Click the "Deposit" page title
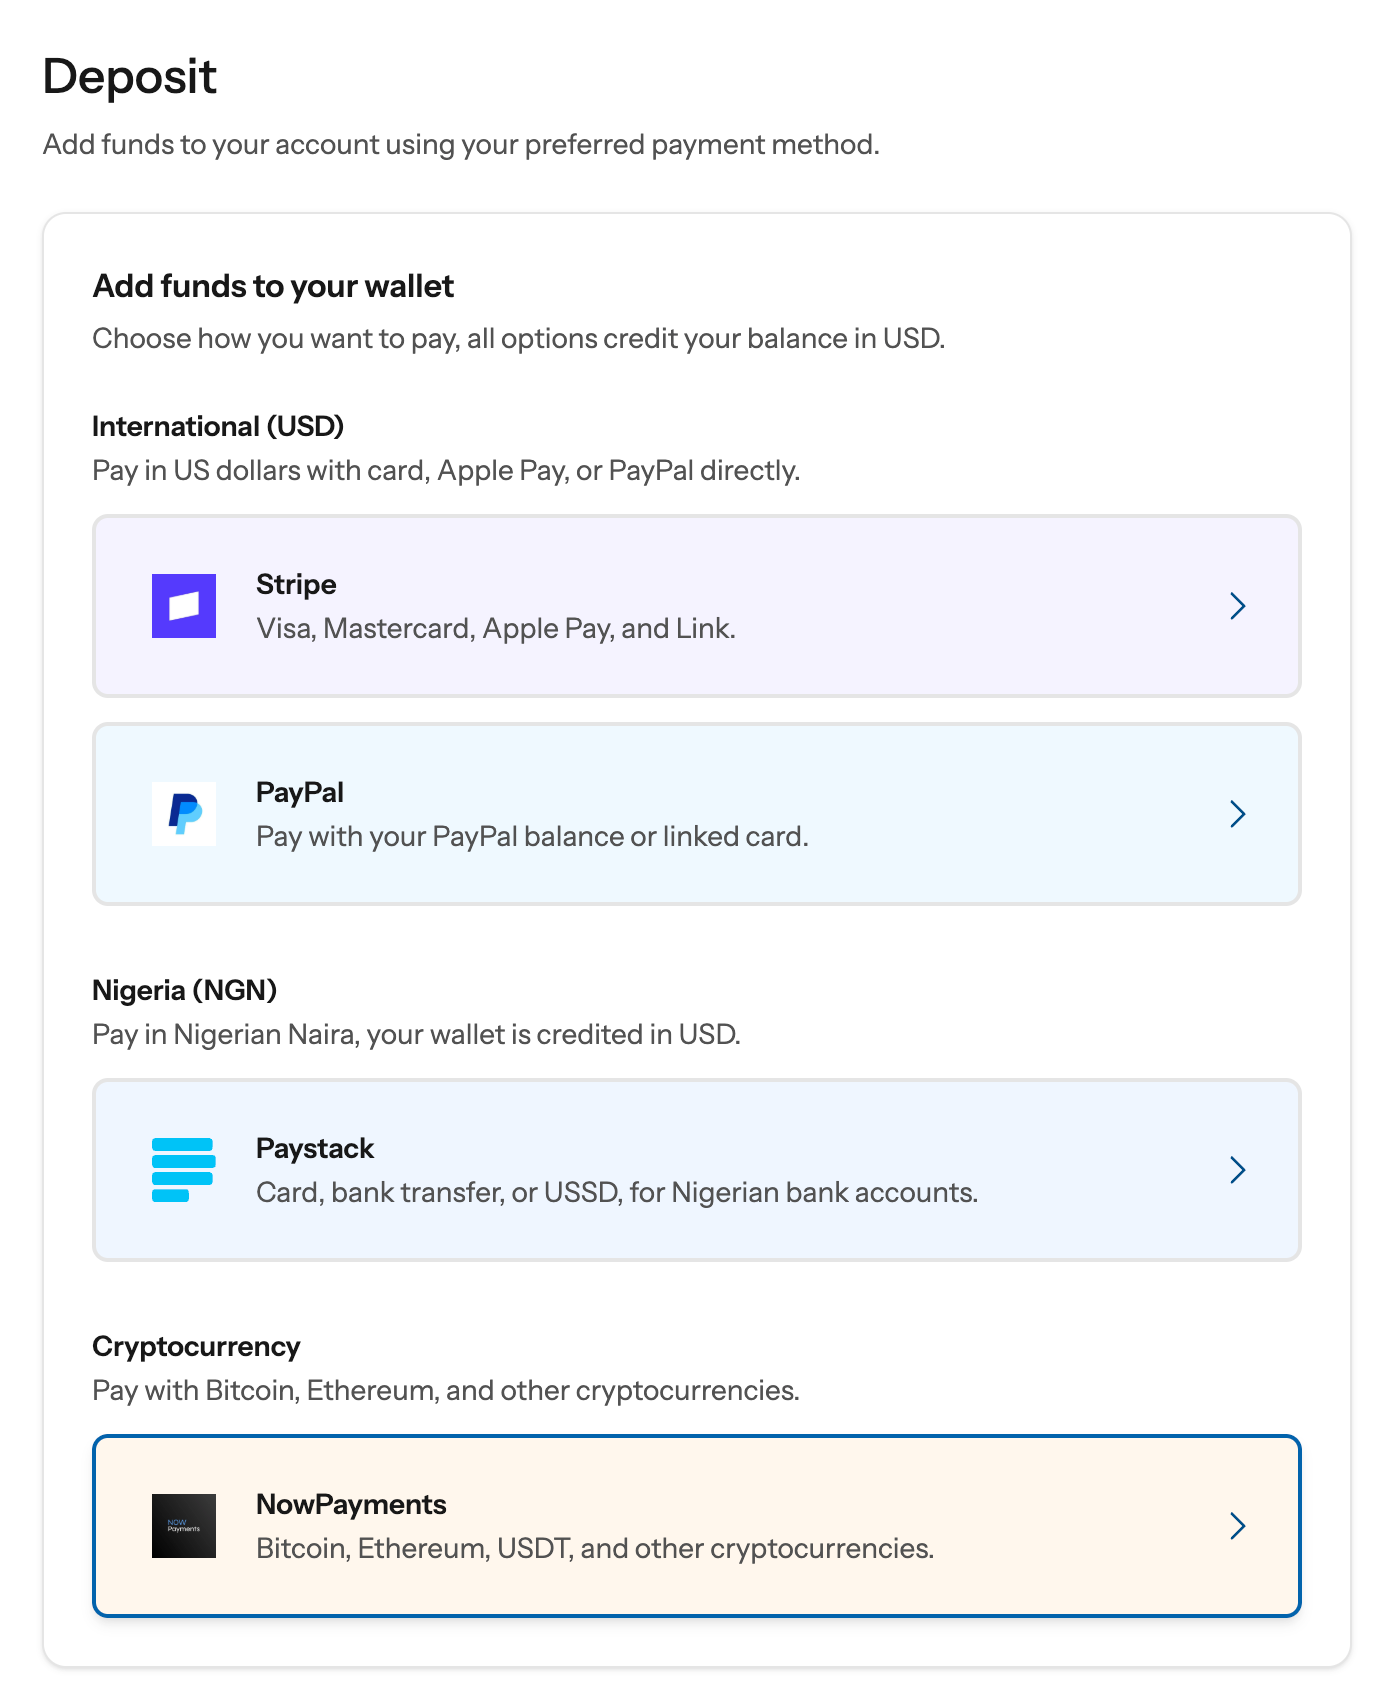This screenshot has width=1396, height=1706. tap(130, 76)
